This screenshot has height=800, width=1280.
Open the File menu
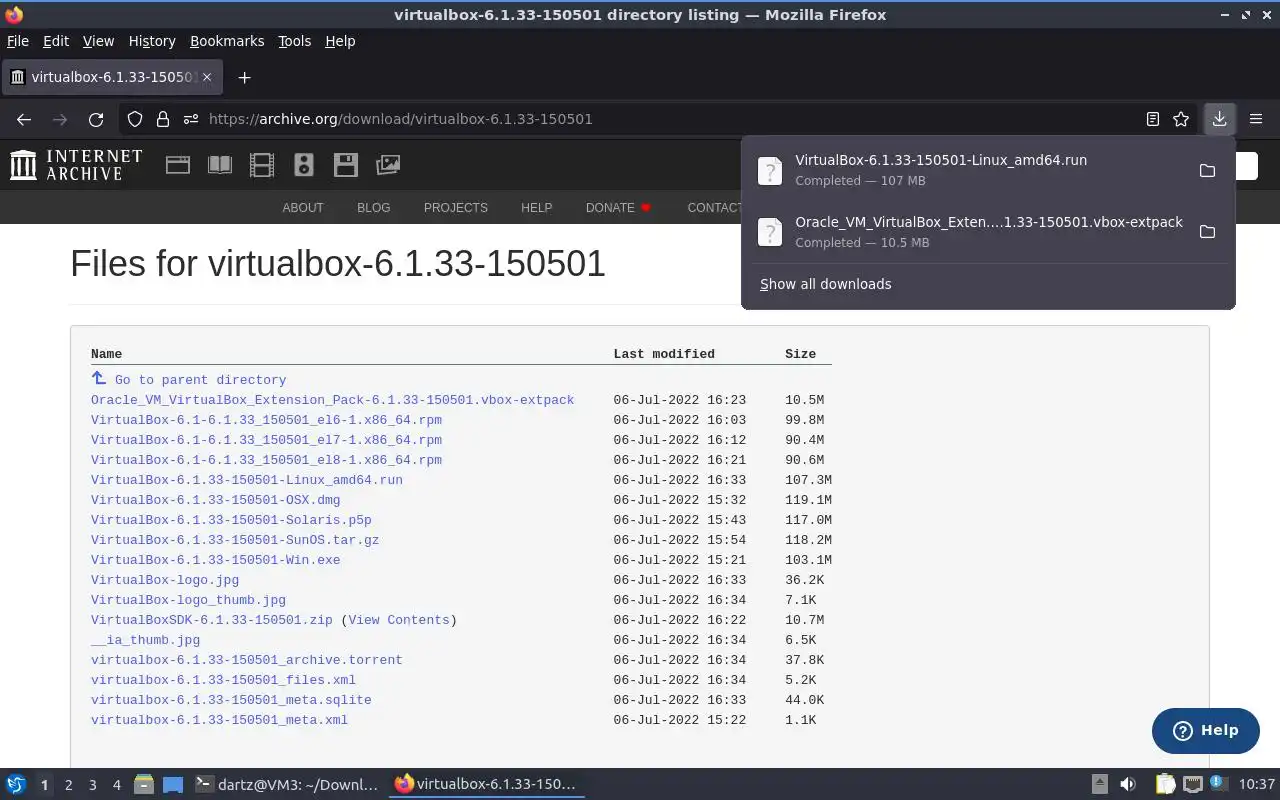pos(18,41)
